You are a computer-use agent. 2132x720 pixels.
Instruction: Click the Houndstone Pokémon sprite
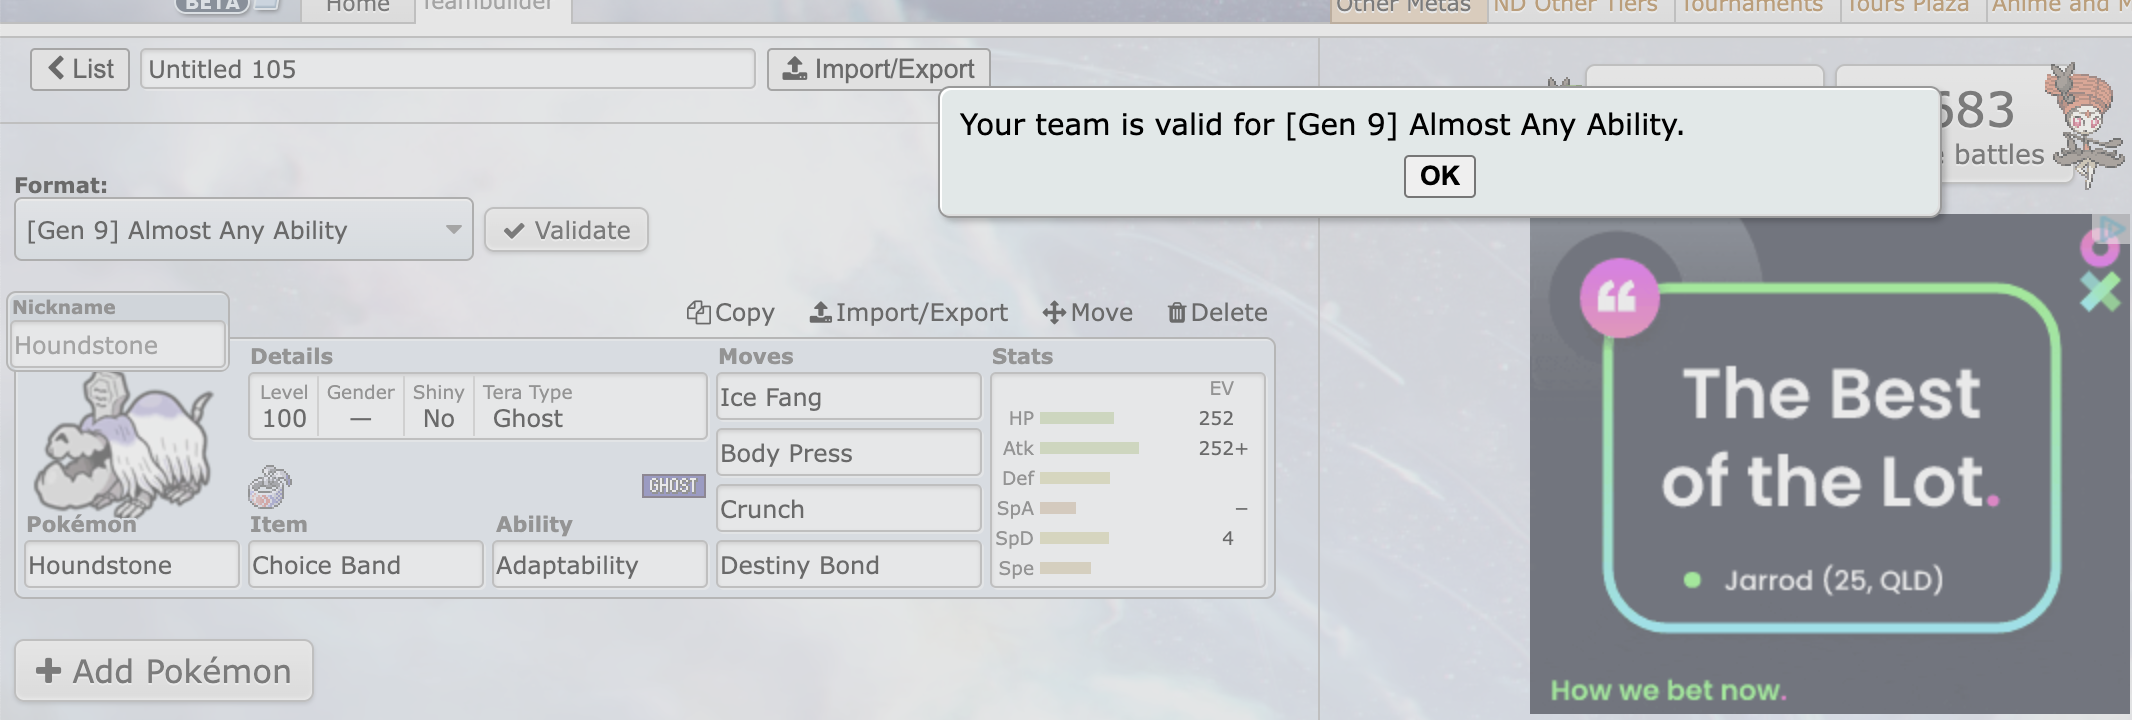(x=123, y=445)
